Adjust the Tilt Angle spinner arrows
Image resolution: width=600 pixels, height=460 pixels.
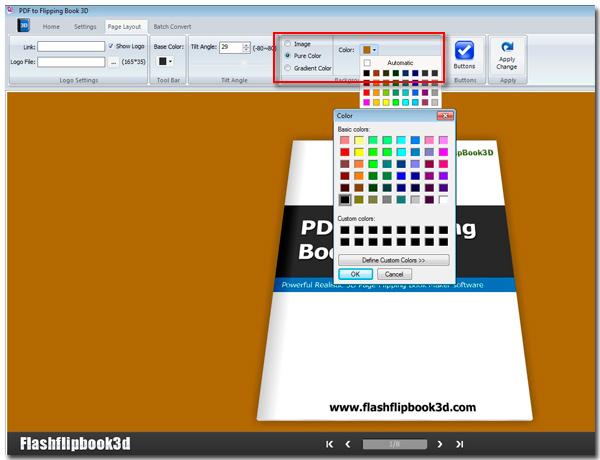(x=246, y=47)
